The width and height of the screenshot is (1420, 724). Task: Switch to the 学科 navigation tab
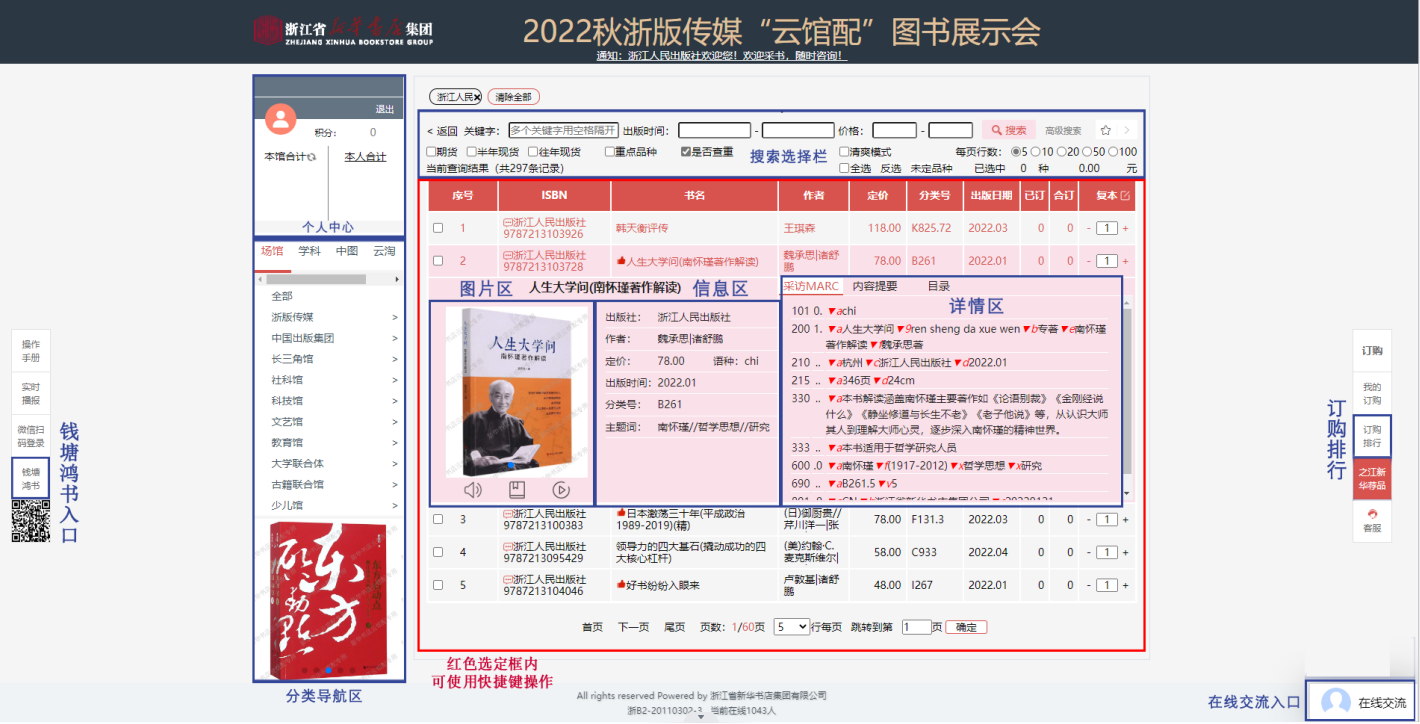(309, 251)
